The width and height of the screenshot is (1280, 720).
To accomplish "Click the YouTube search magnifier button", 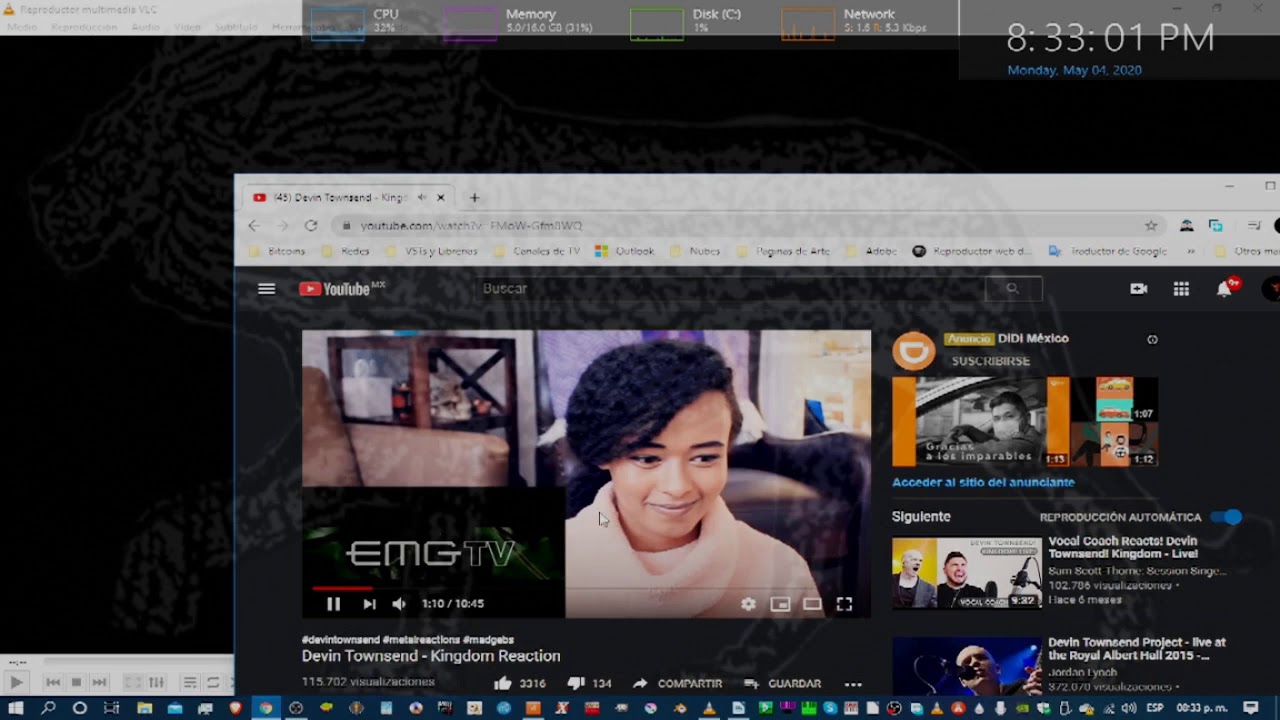I will click(1013, 289).
